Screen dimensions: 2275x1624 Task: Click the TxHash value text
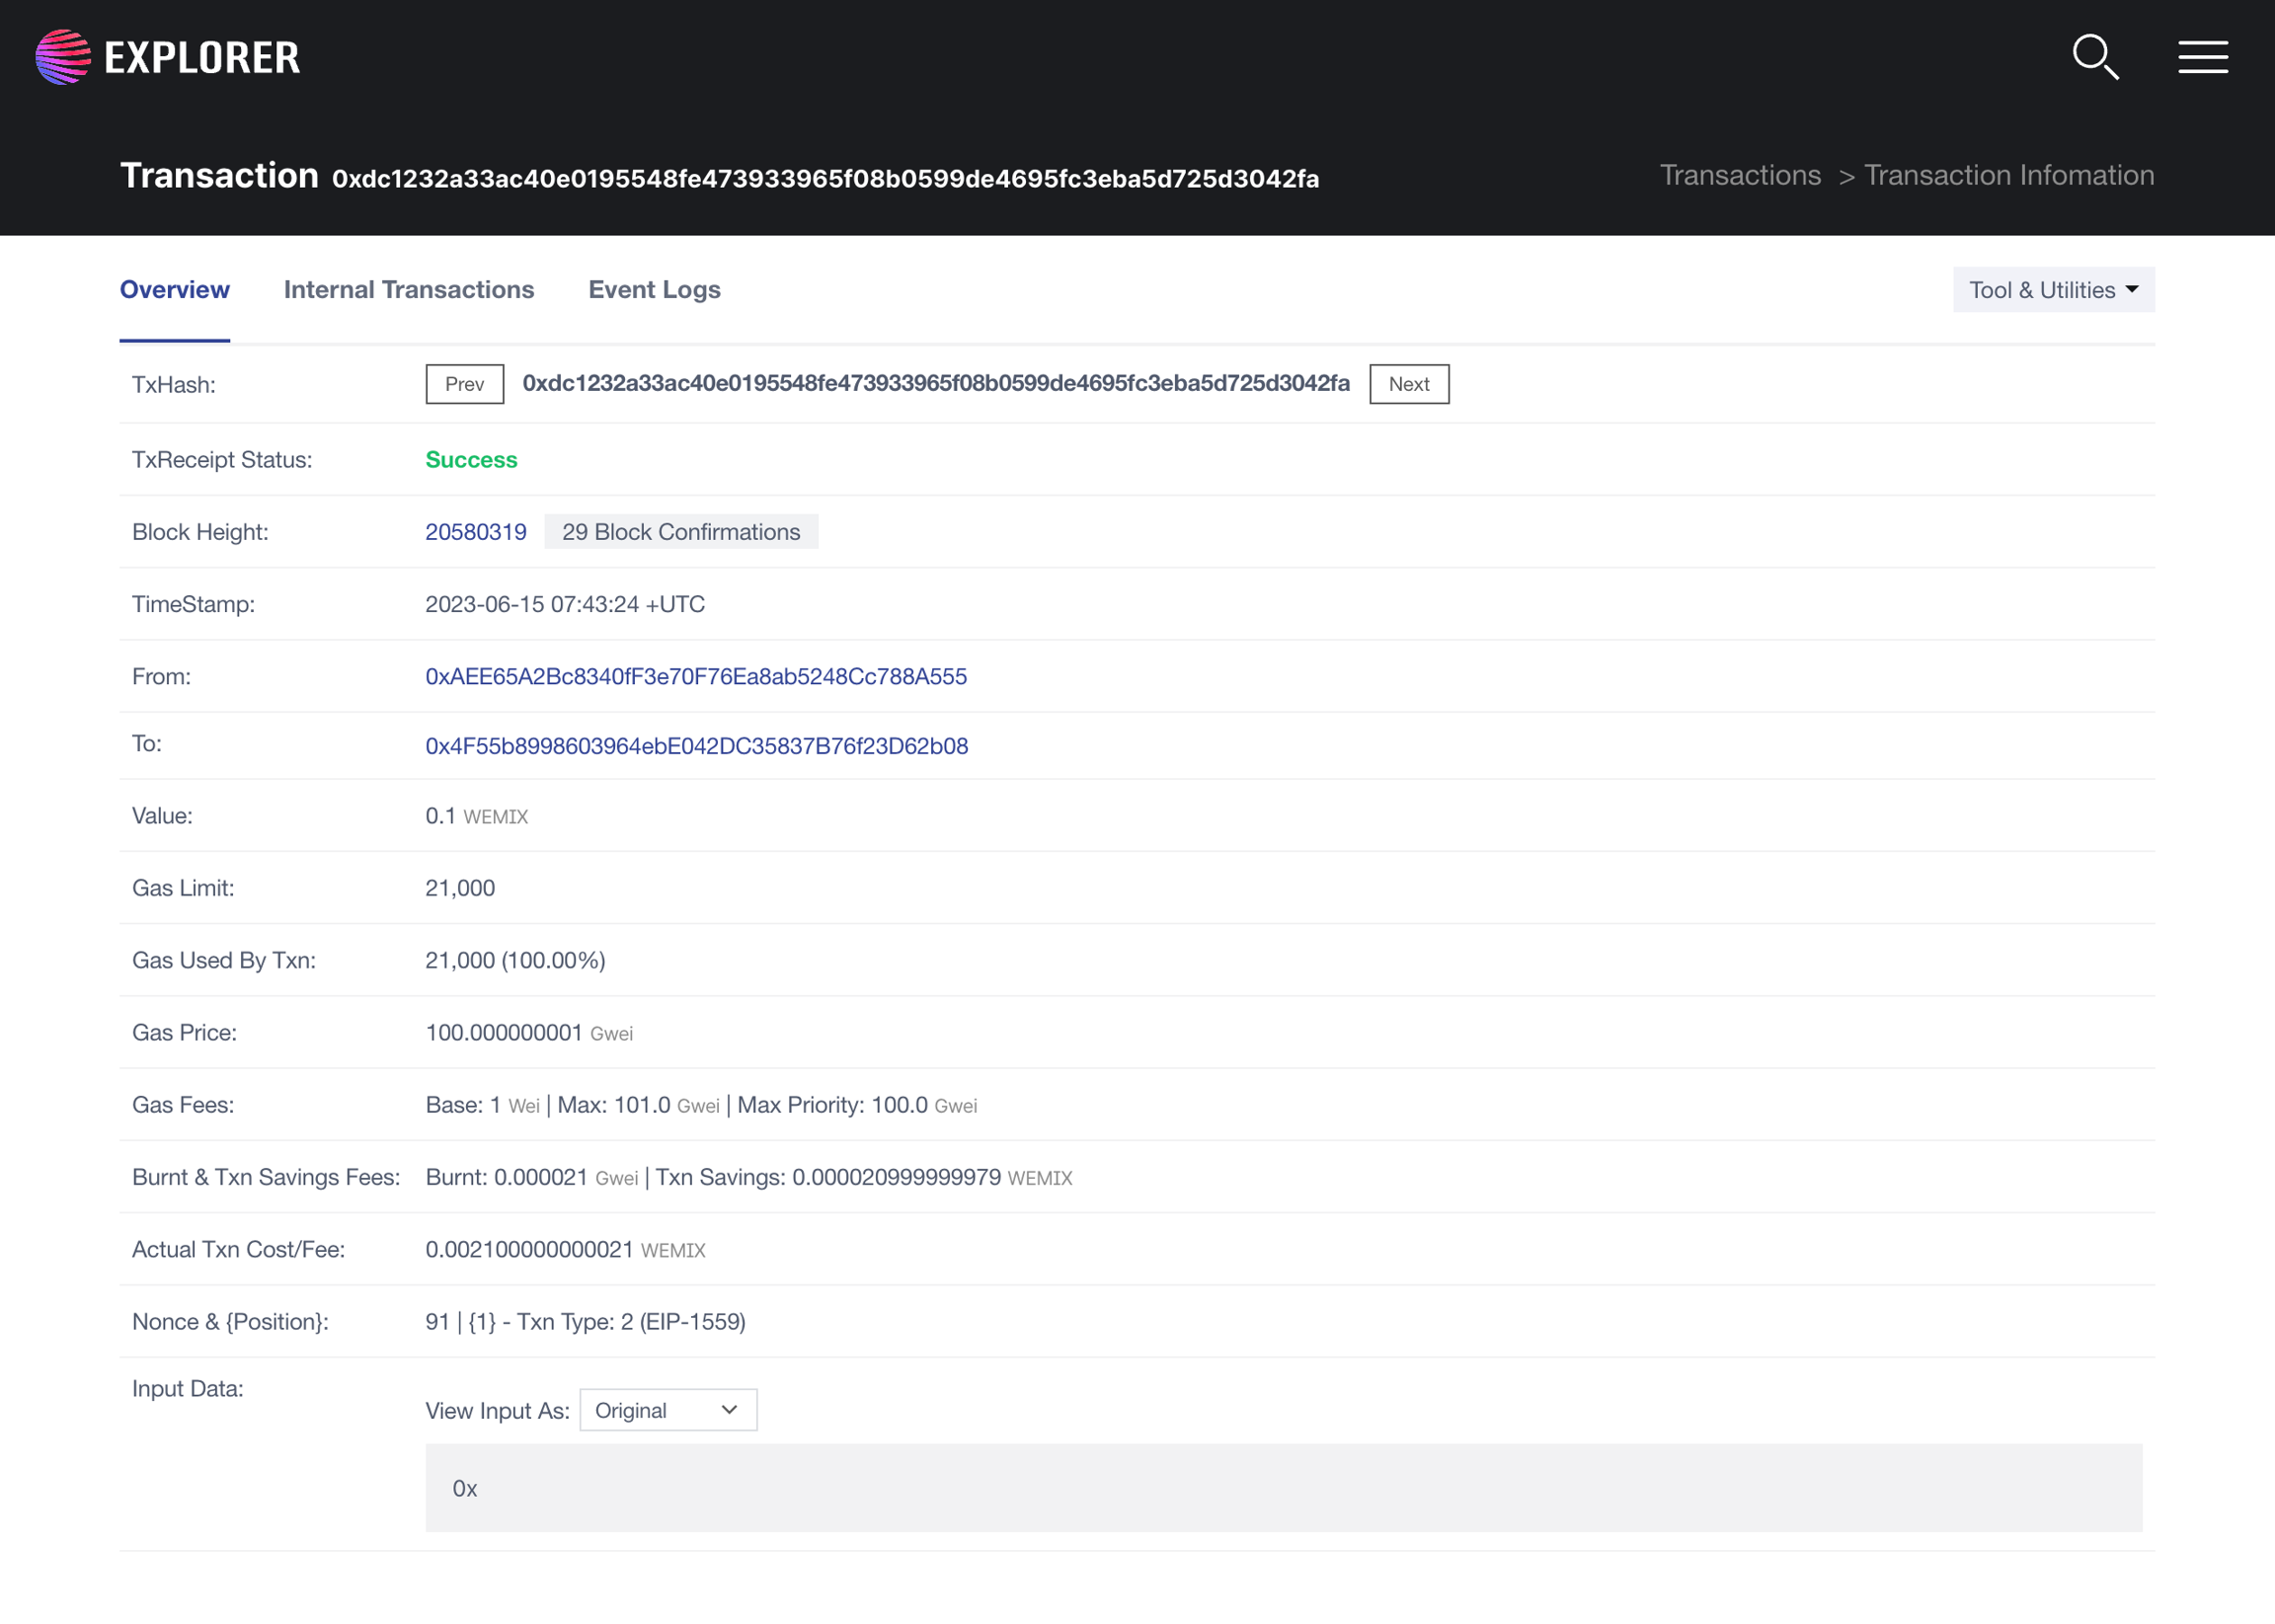click(x=936, y=384)
